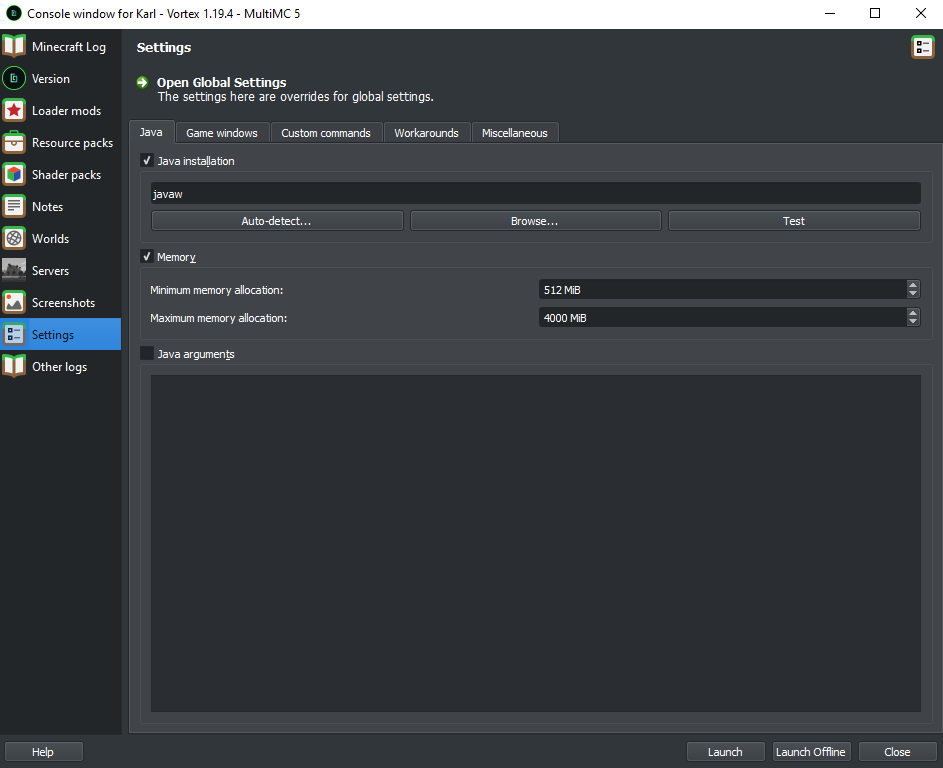This screenshot has height=768, width=943.
Task: Open the Worlds icon in sidebar
Action: [14, 238]
